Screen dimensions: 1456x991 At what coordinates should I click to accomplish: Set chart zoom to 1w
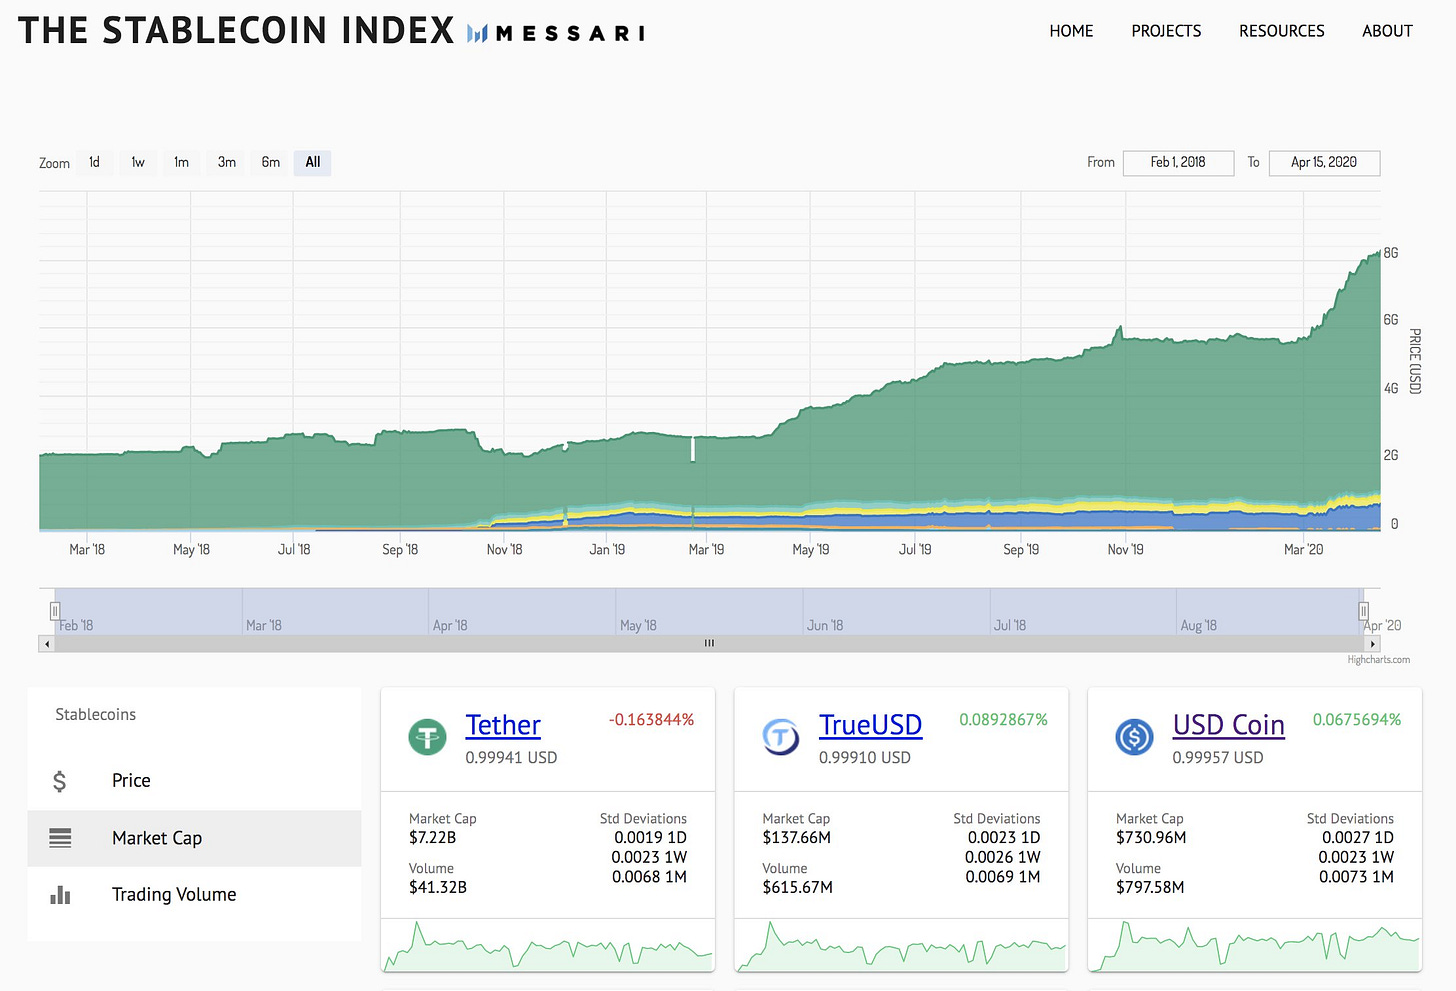(138, 162)
